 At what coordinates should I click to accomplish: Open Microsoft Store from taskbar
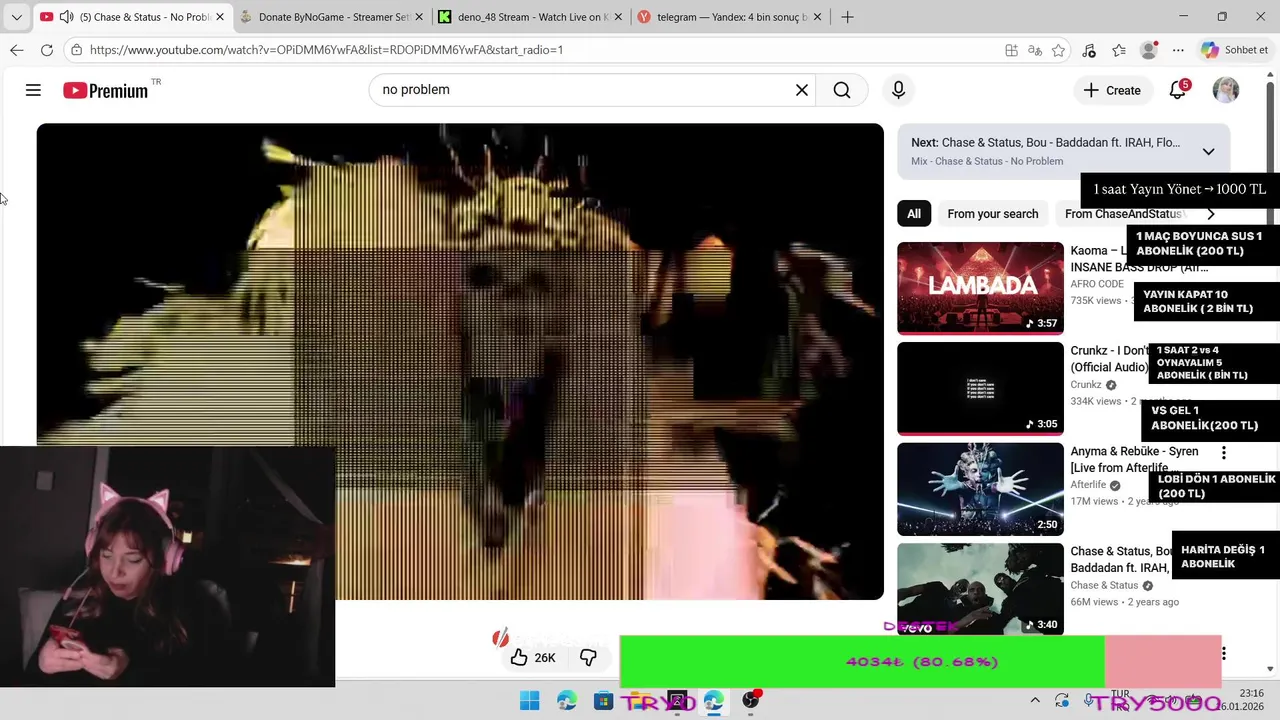click(603, 701)
